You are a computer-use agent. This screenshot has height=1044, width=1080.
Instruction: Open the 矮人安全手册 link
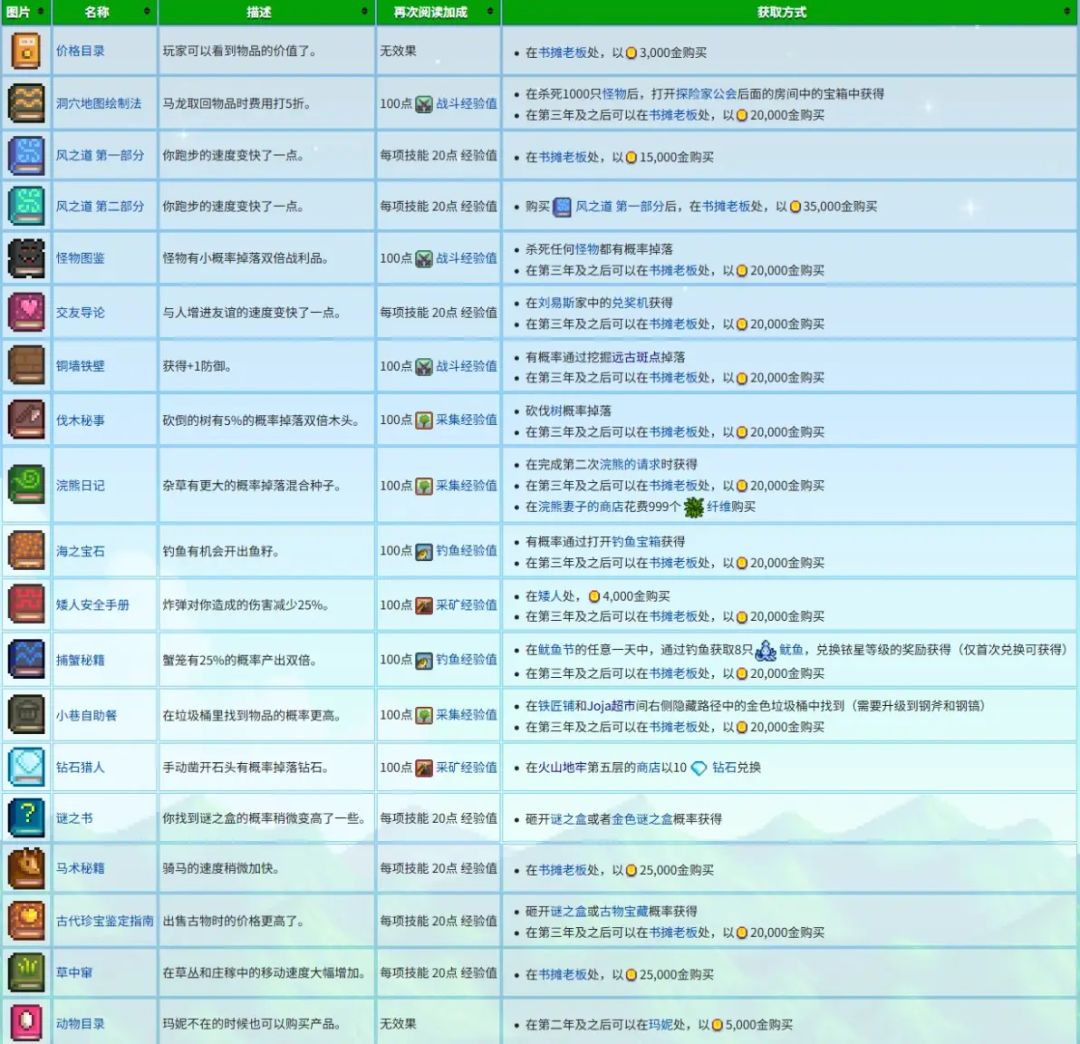pyautogui.click(x=92, y=605)
